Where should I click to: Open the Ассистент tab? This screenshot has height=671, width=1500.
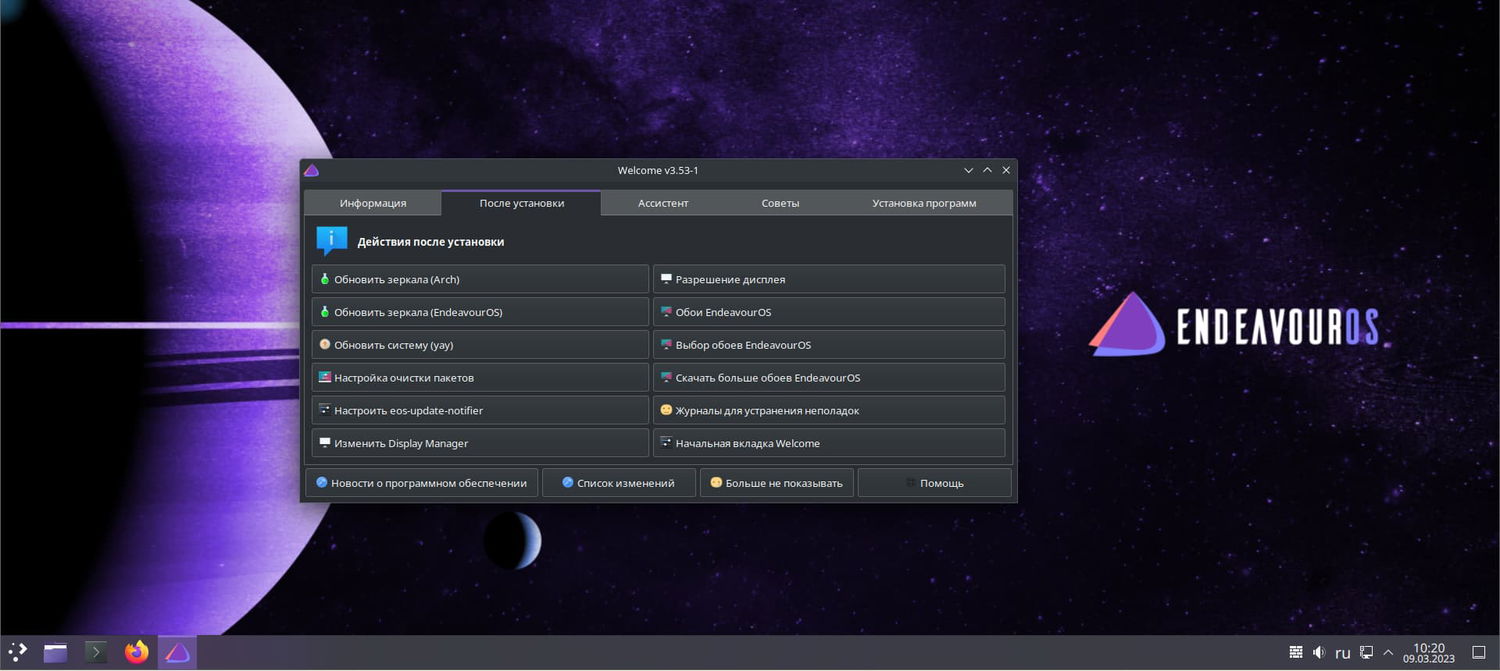tap(663, 203)
